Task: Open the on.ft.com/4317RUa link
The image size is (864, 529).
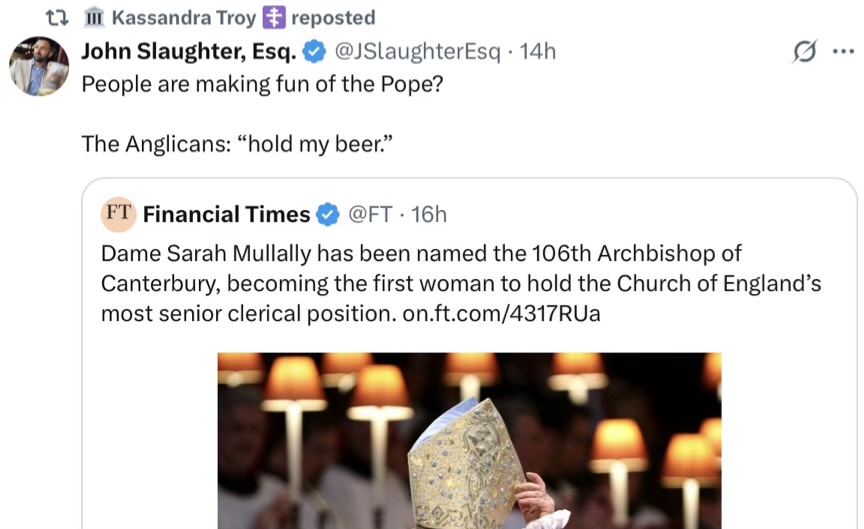Action: pyautogui.click(x=502, y=313)
